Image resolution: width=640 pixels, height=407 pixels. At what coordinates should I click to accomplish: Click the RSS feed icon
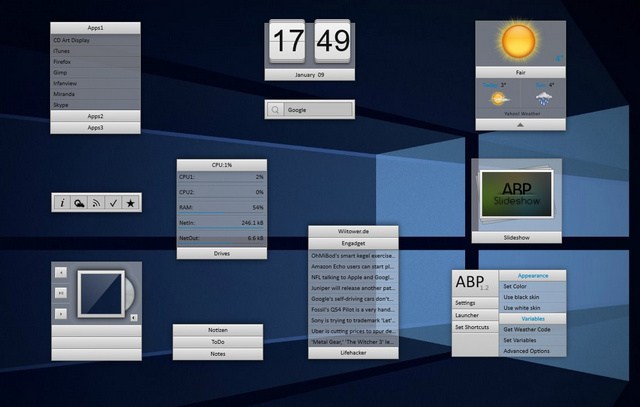96,203
